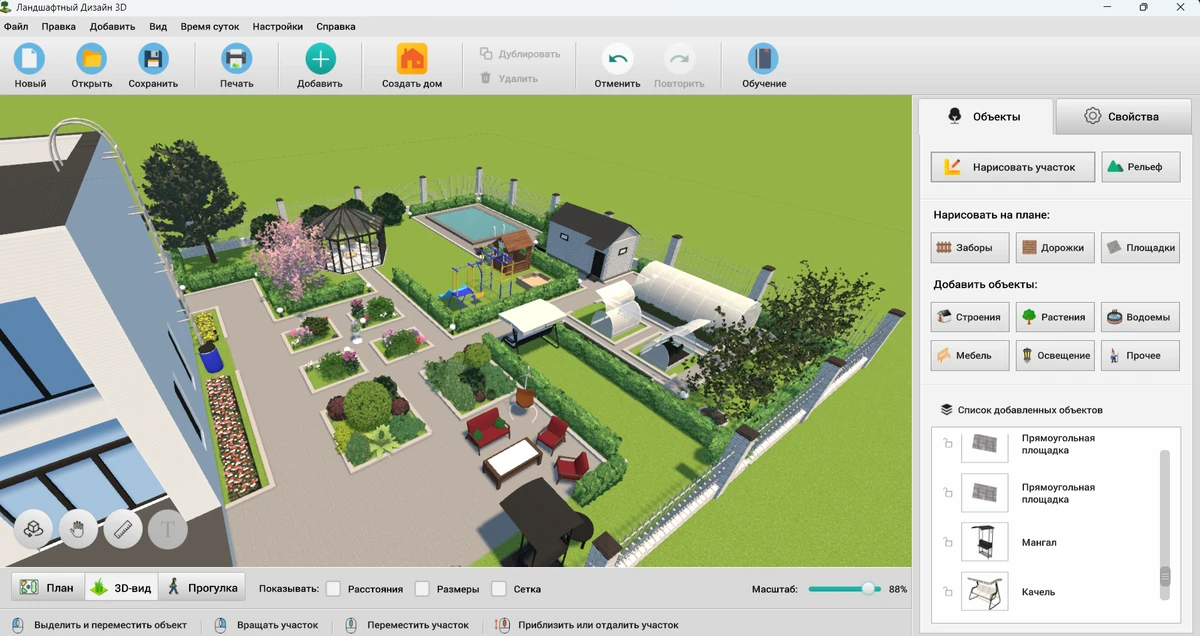Image resolution: width=1200 pixels, height=636 pixels.
Task: Click the Нарисовать участок button
Action: (1011, 167)
